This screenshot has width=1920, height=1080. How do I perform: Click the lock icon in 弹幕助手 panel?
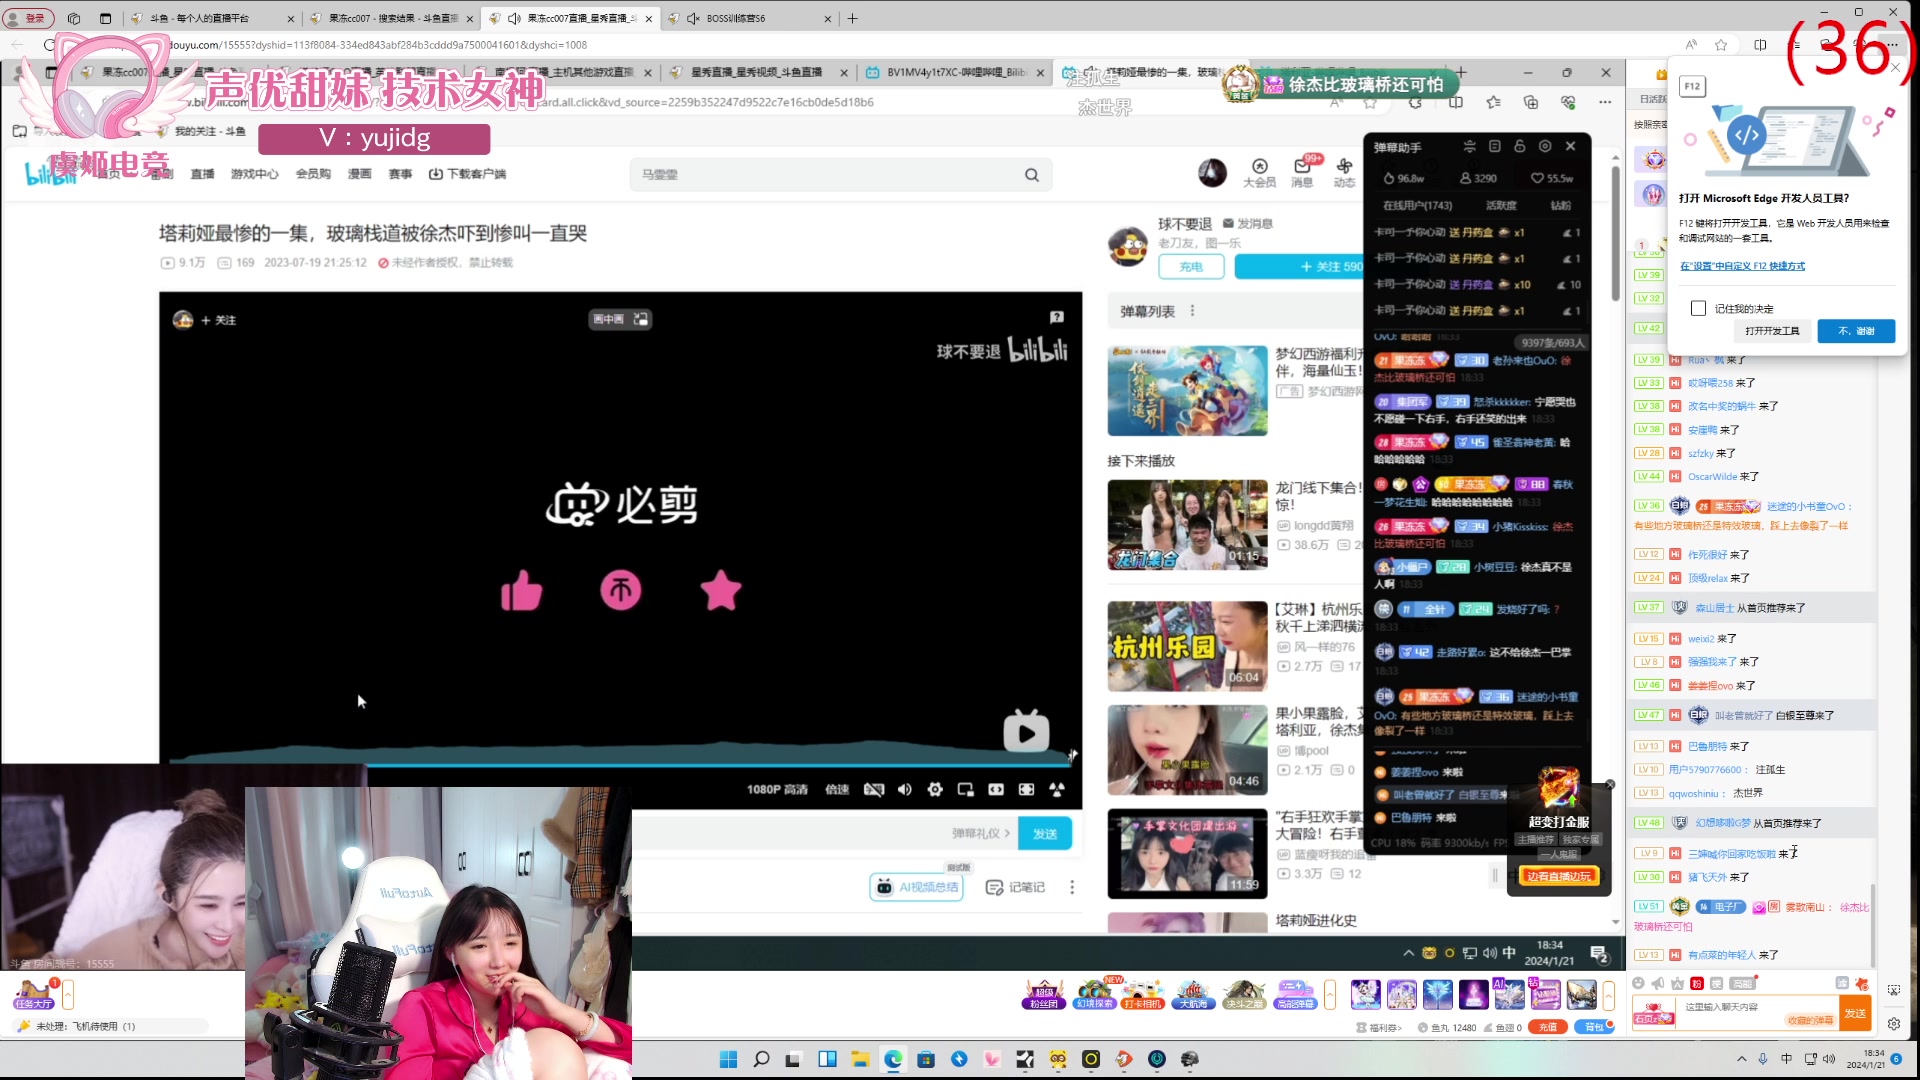pos(1519,146)
